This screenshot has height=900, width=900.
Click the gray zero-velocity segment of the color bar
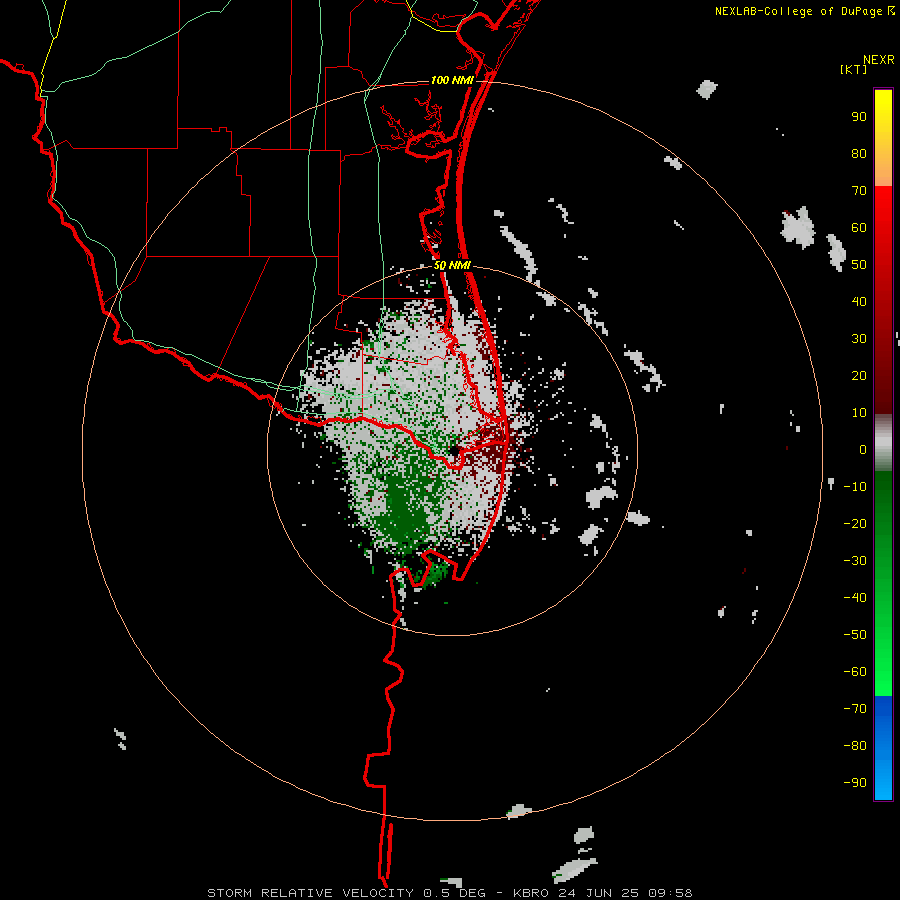(883, 443)
